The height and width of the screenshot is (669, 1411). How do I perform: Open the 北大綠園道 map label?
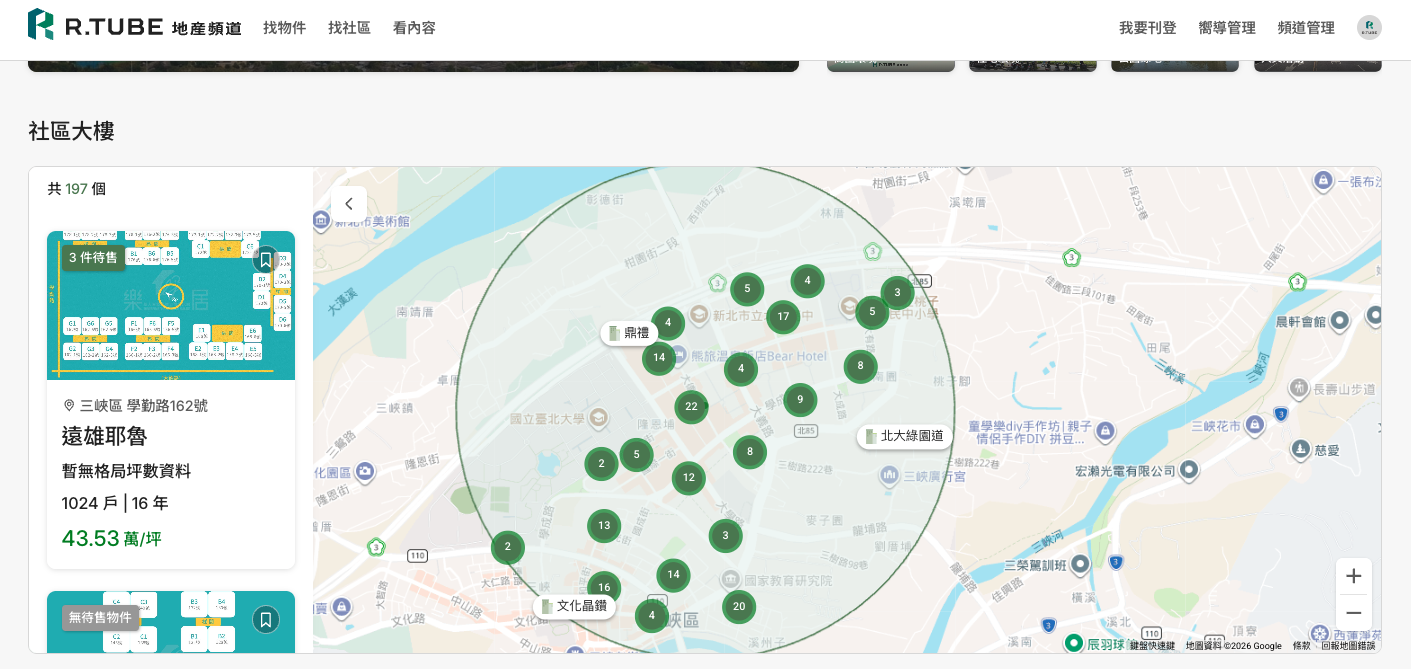(904, 436)
